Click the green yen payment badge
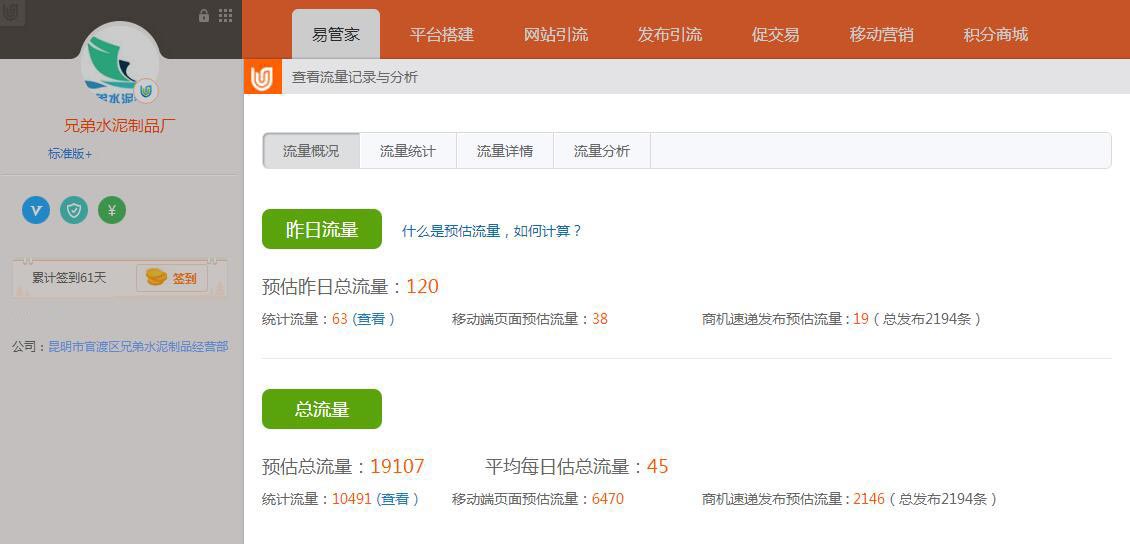 click(112, 210)
